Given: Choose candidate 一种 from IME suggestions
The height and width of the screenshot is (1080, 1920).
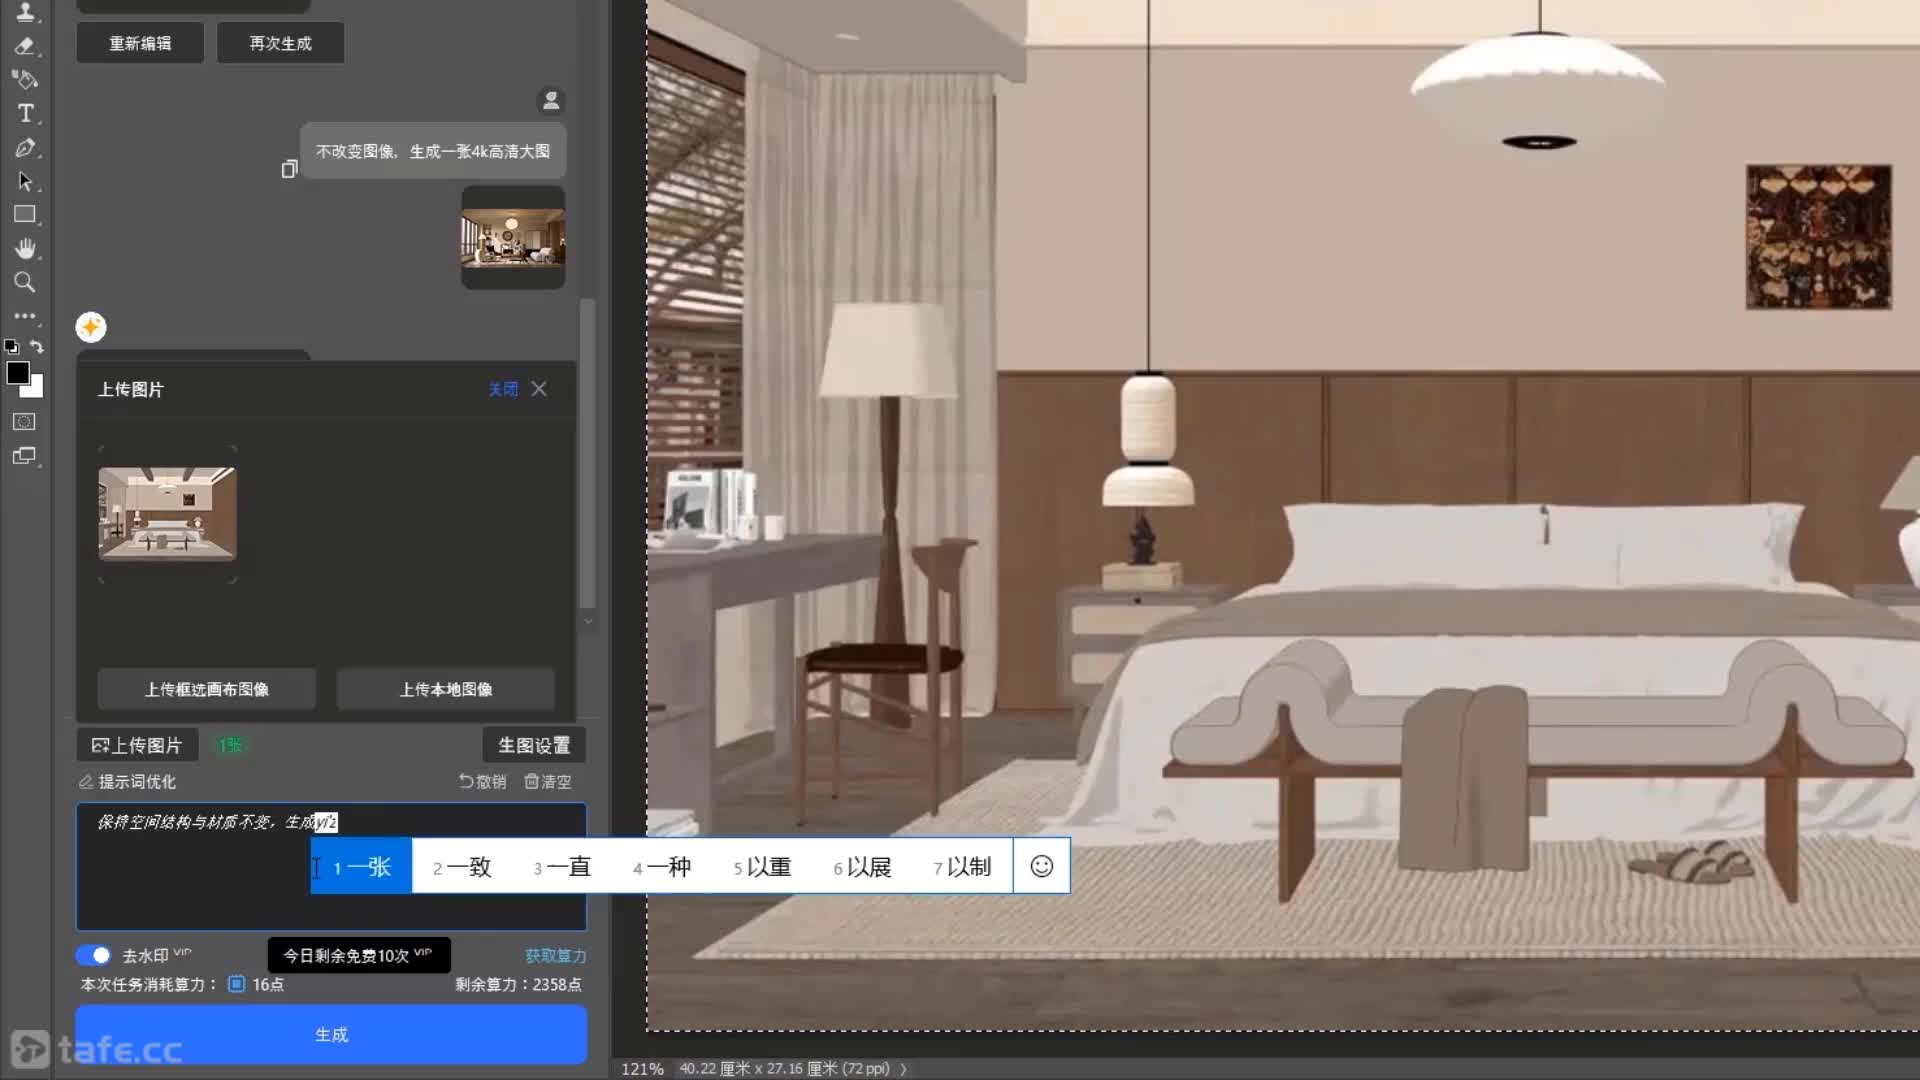Looking at the screenshot, I should pyautogui.click(x=662, y=867).
